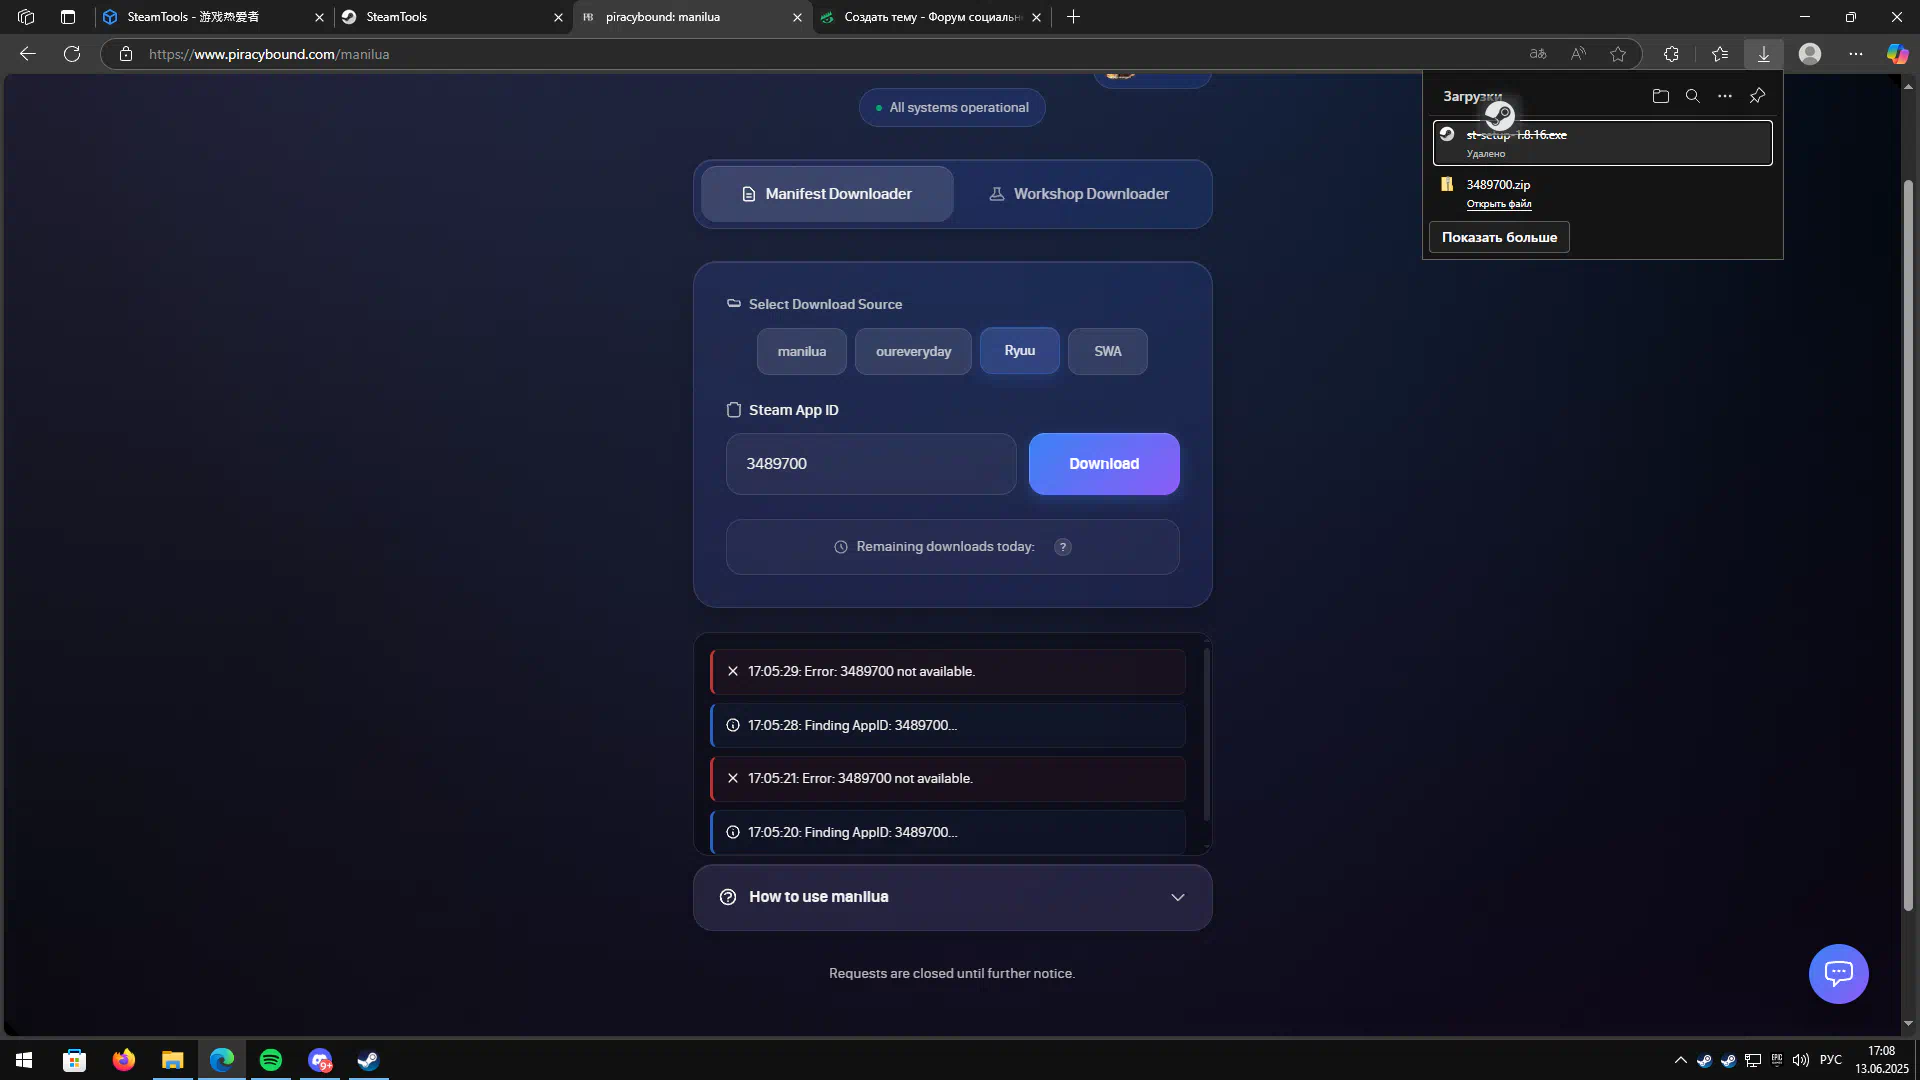1920x1080 pixels.
Task: Select the st-setup-1.8.16.exe download entry
Action: (x=1602, y=142)
